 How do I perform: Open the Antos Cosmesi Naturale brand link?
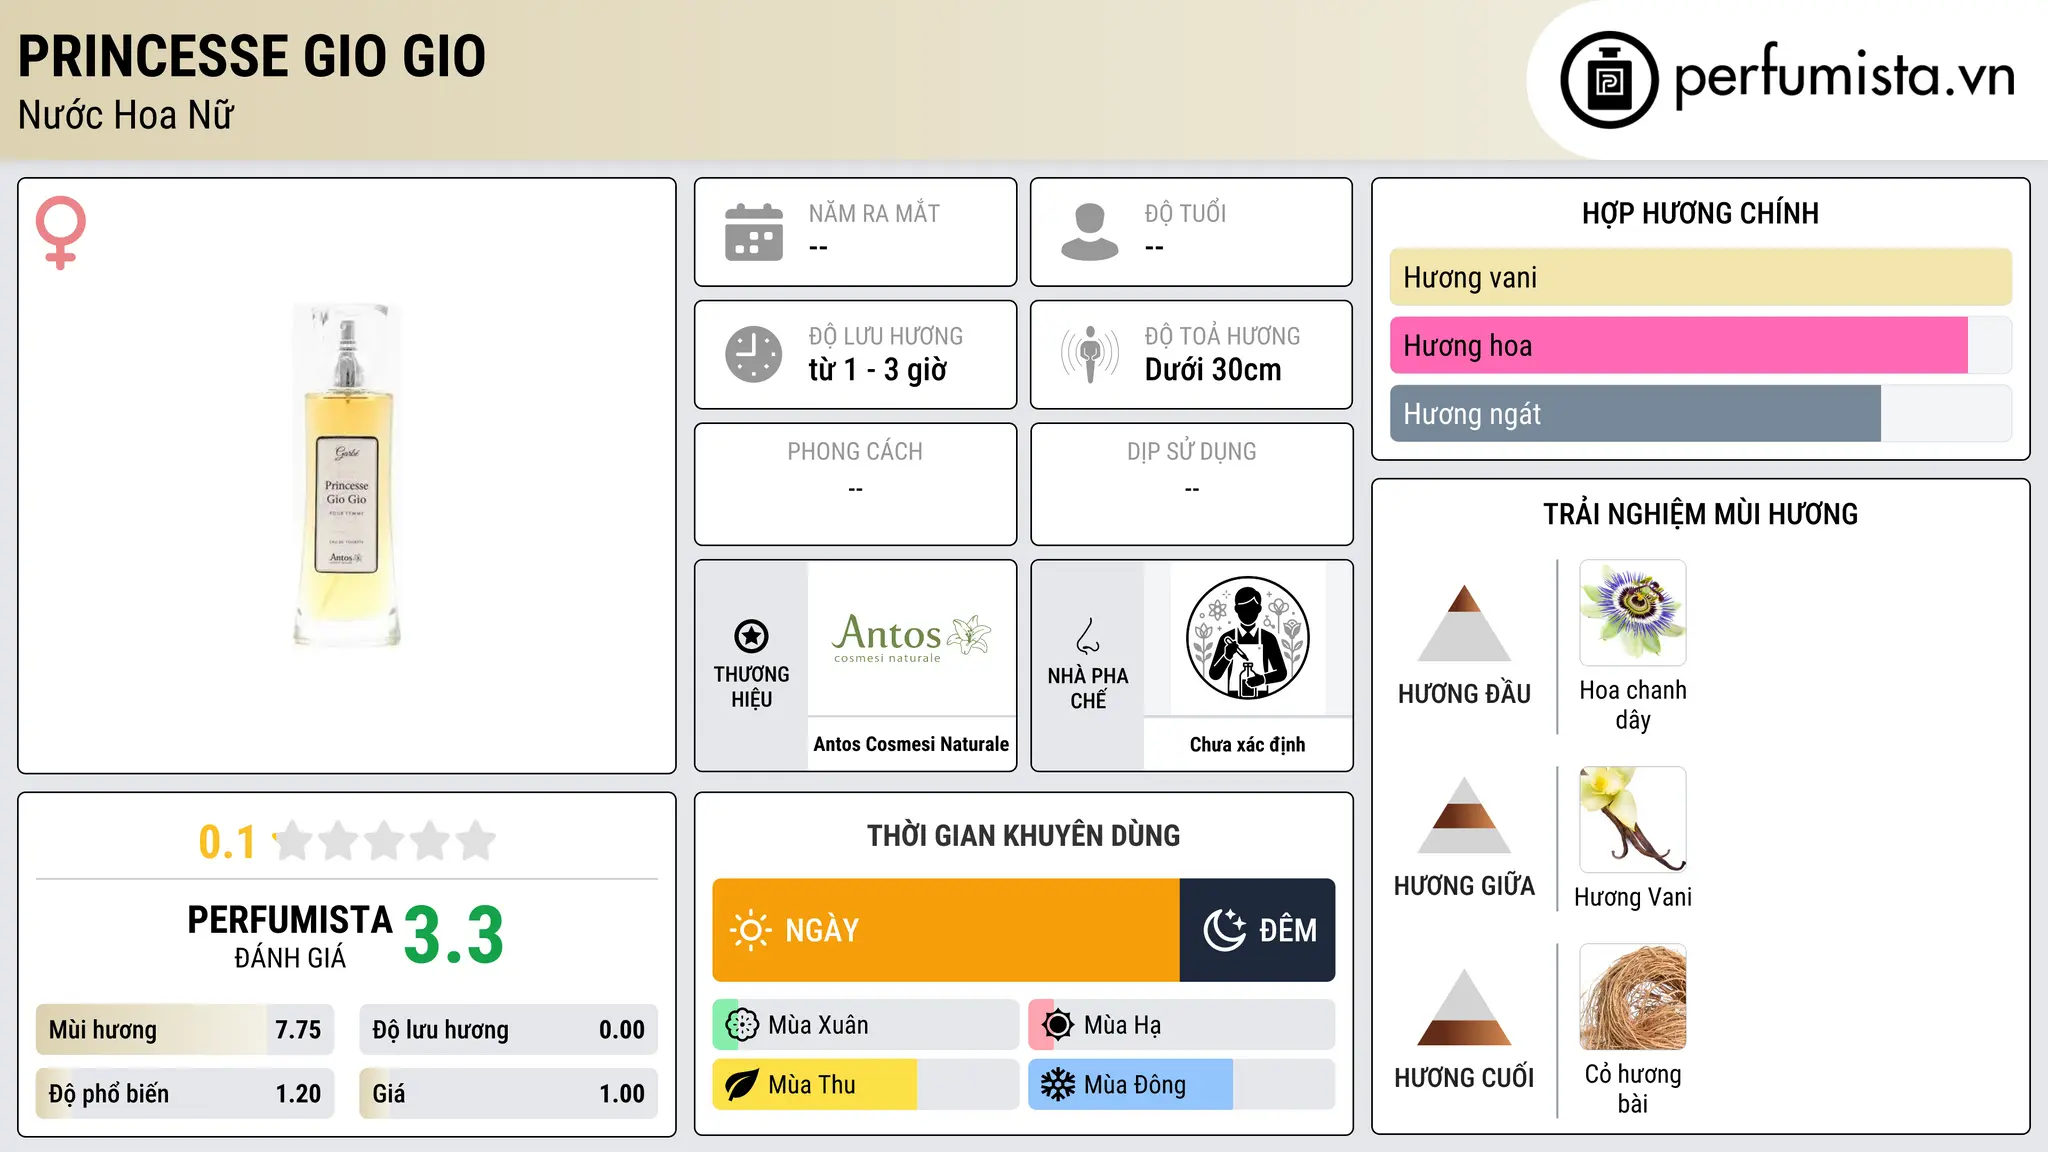tap(911, 744)
